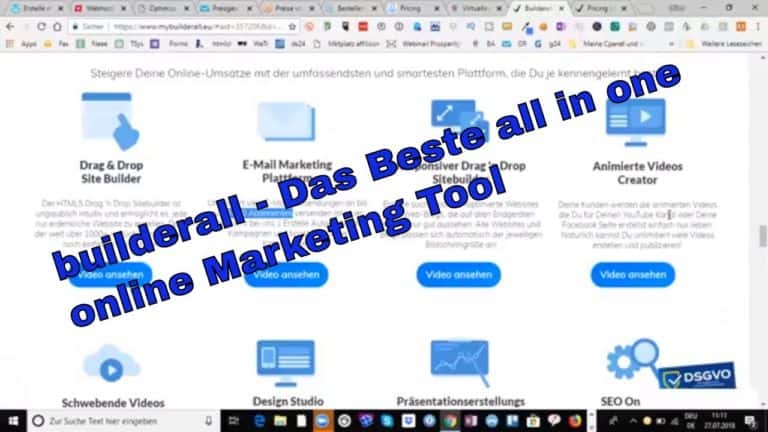This screenshot has width=768, height=432.
Task: Show hidden system tray icons
Action: tap(633, 421)
